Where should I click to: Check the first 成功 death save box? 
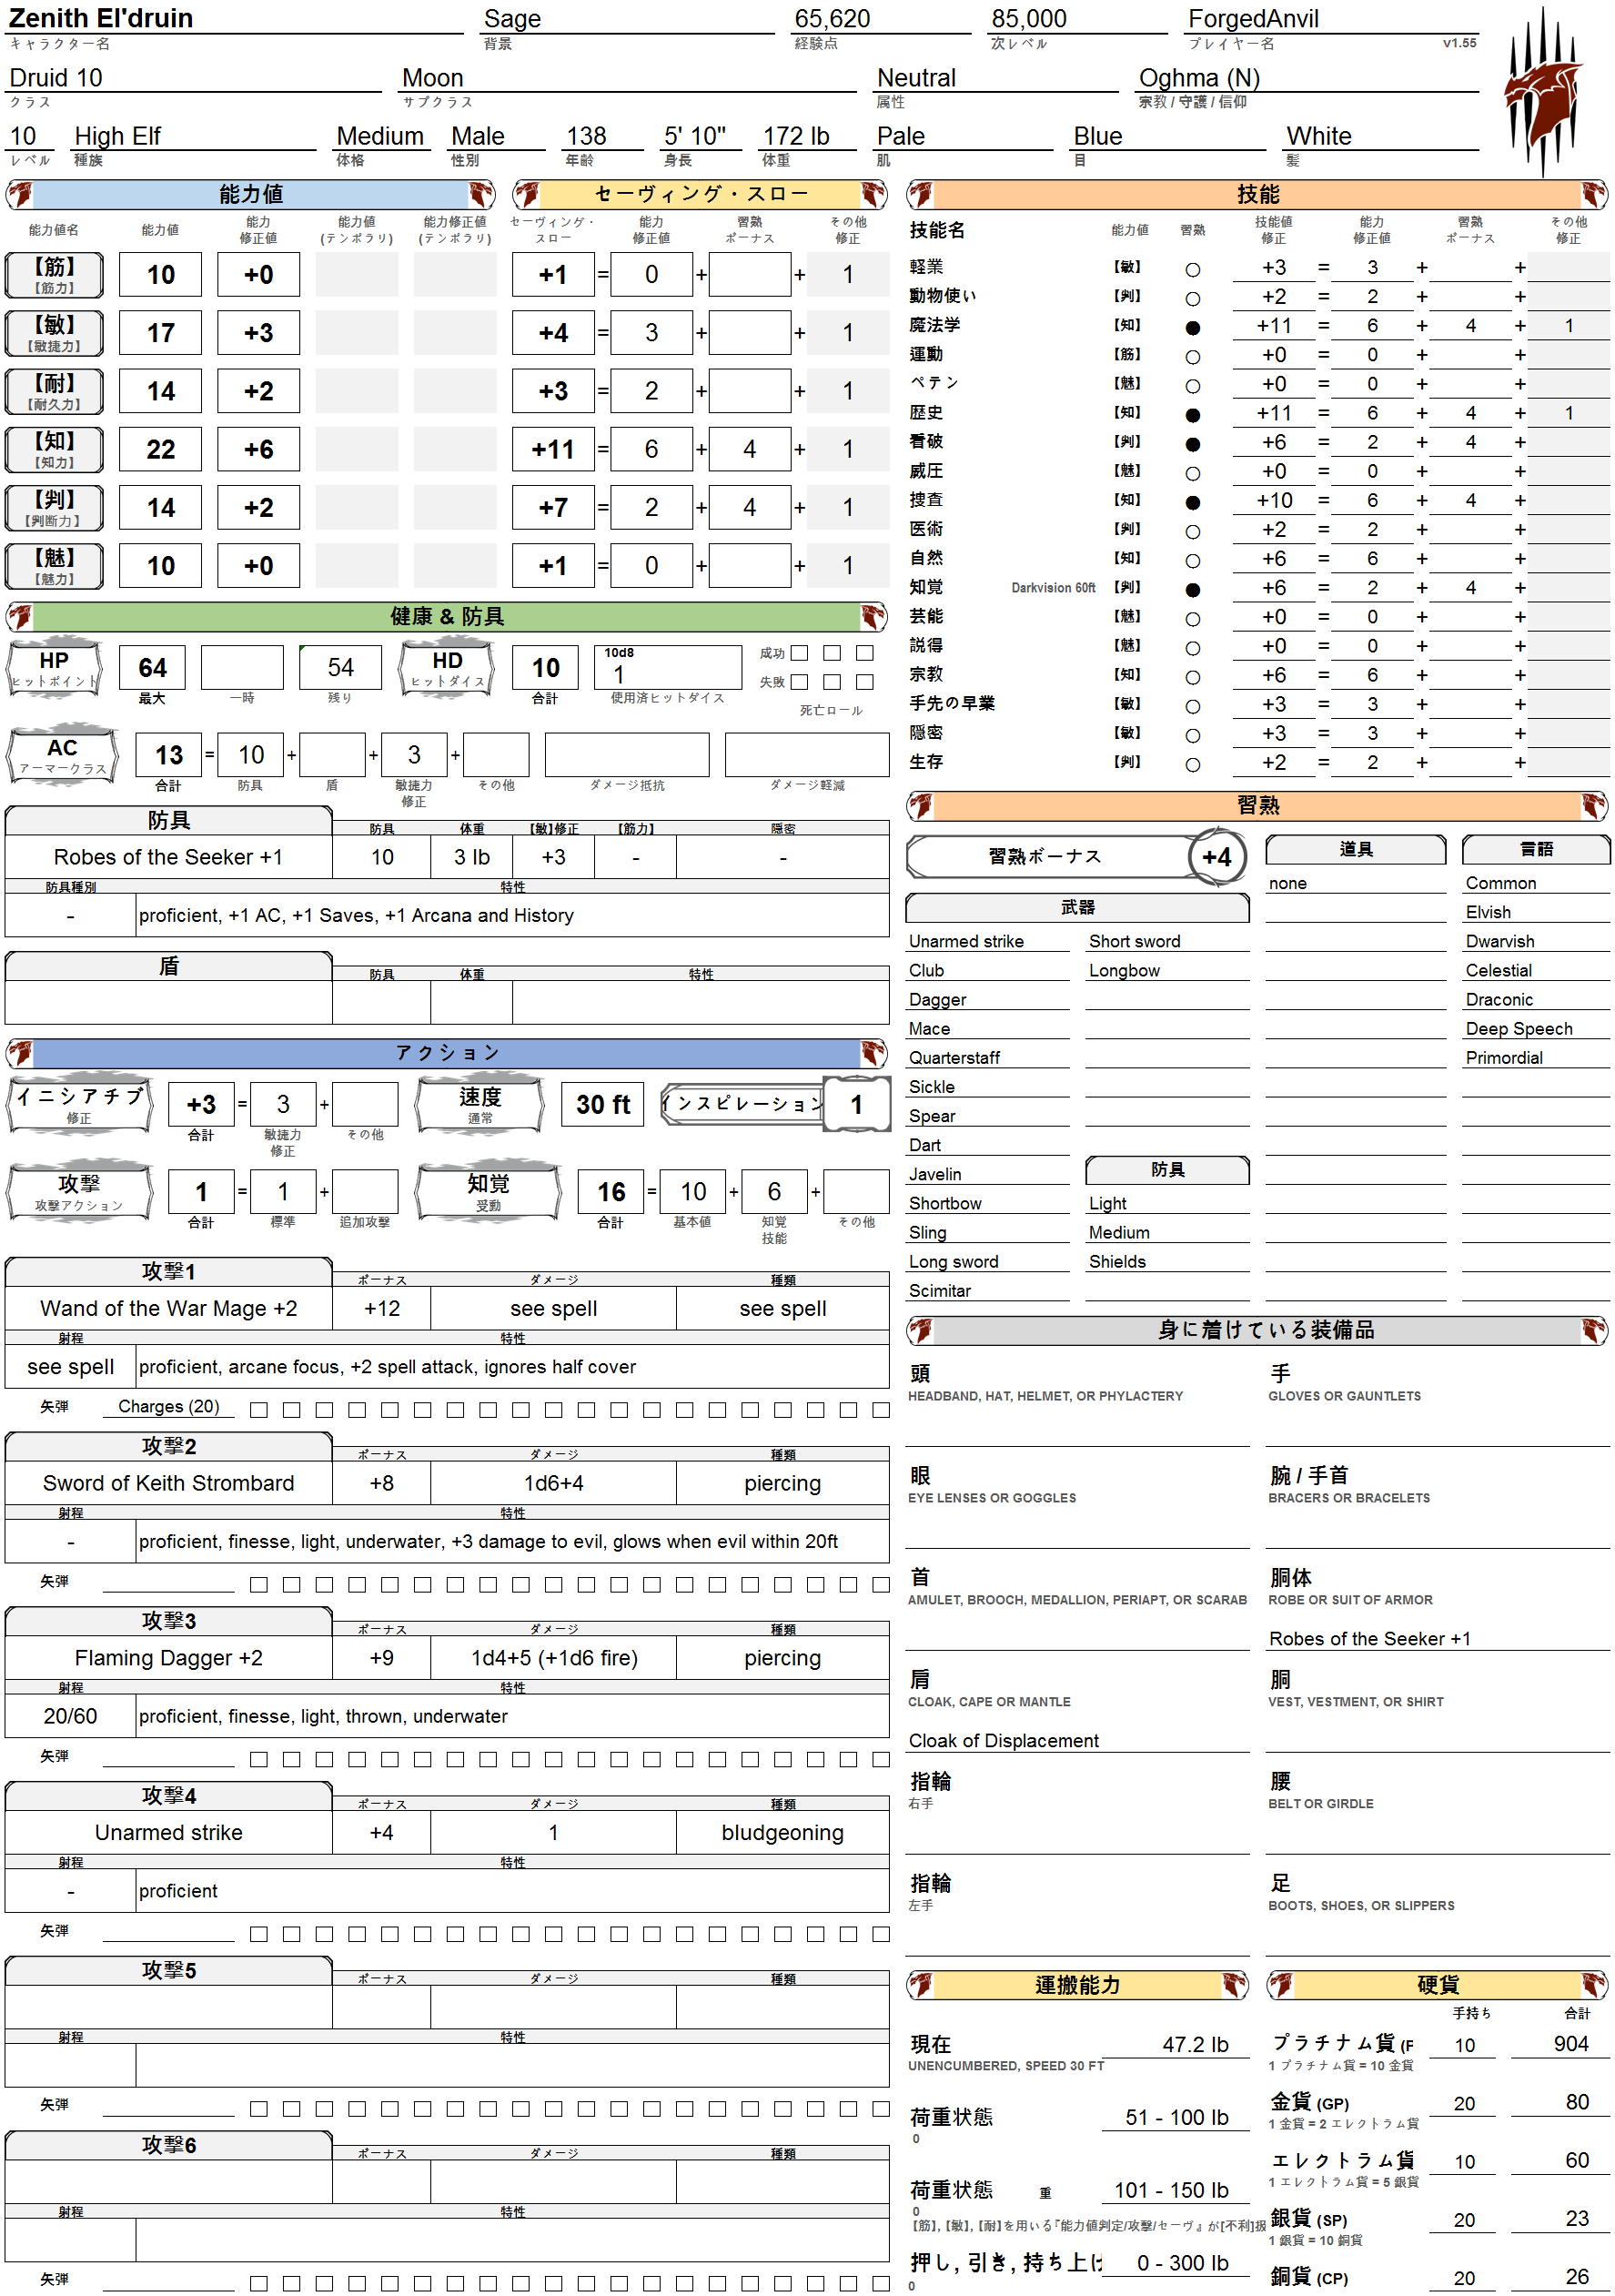[799, 653]
